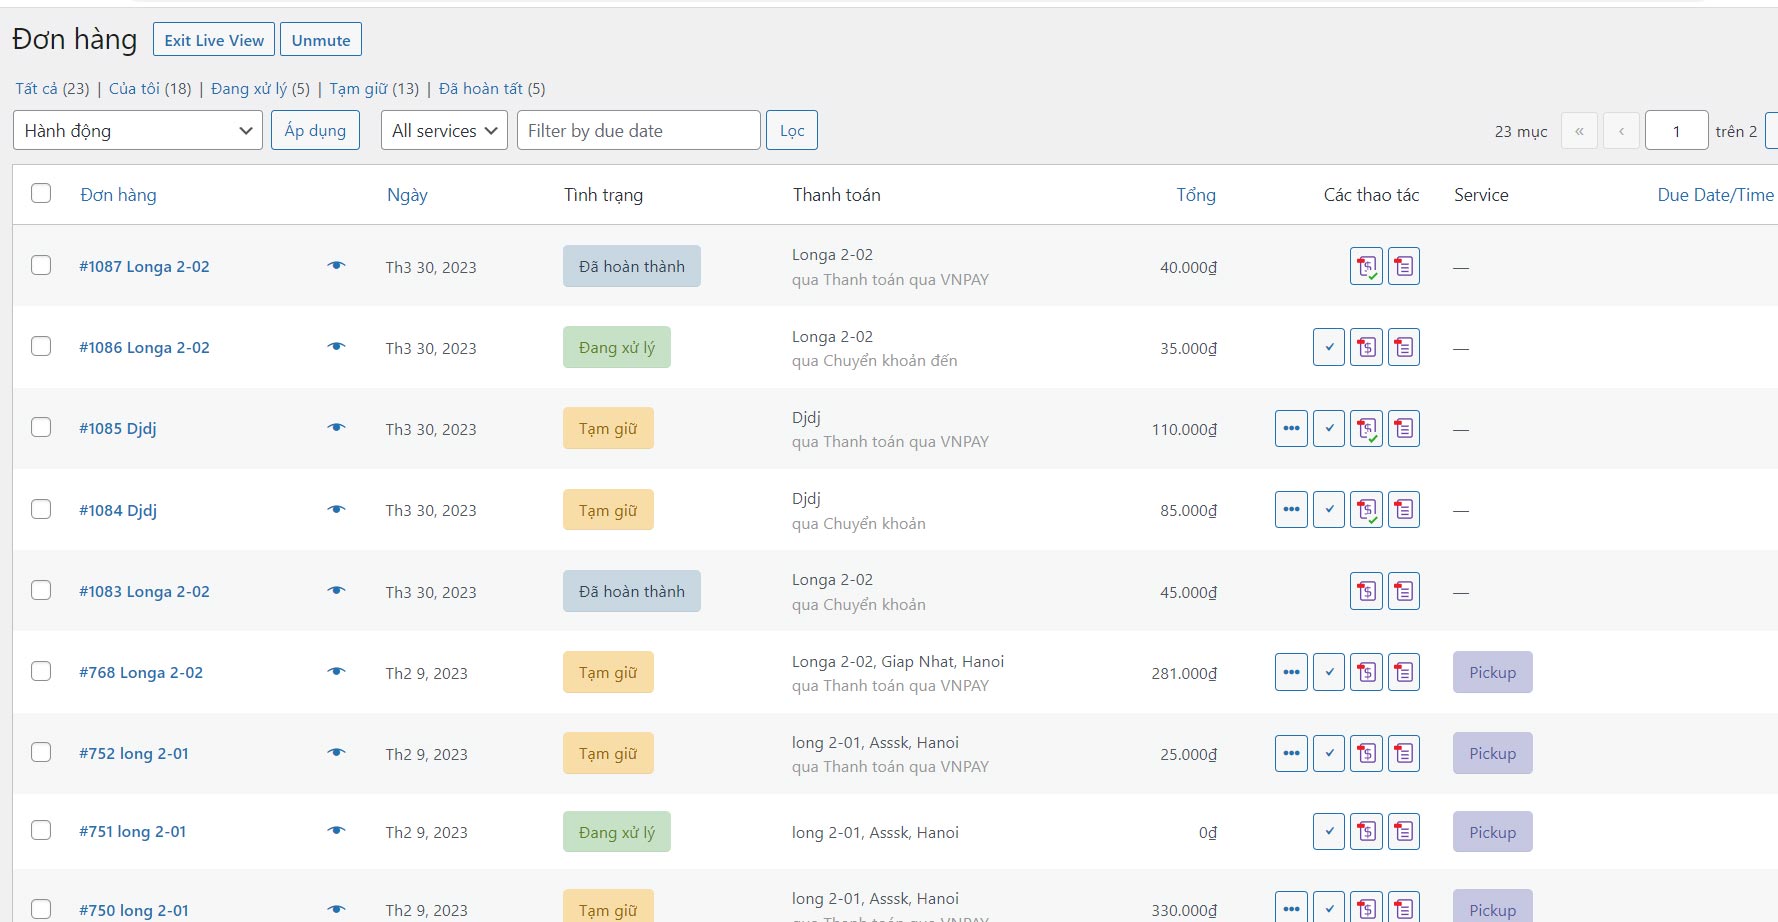Sort orders by the Ngày column header
The width and height of the screenshot is (1778, 922).
407,195
